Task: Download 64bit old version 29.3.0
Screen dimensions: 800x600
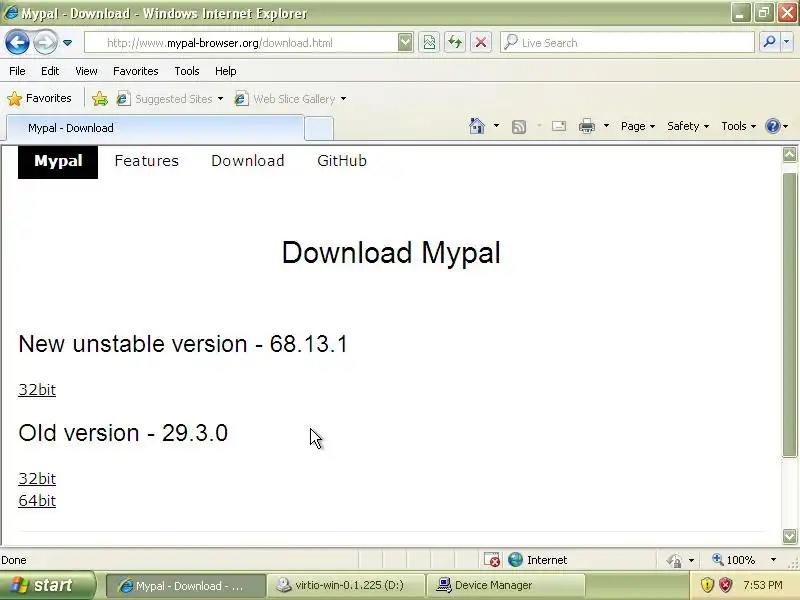Action: [x=37, y=501]
